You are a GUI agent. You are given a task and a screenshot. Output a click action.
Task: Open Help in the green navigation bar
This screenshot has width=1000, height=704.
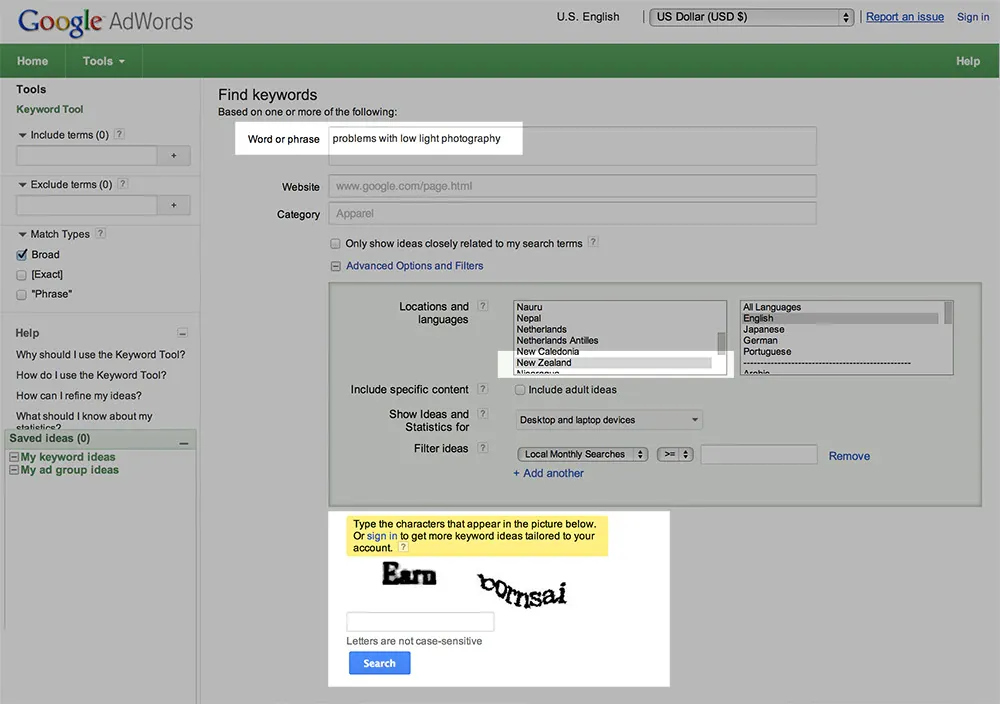[967, 61]
